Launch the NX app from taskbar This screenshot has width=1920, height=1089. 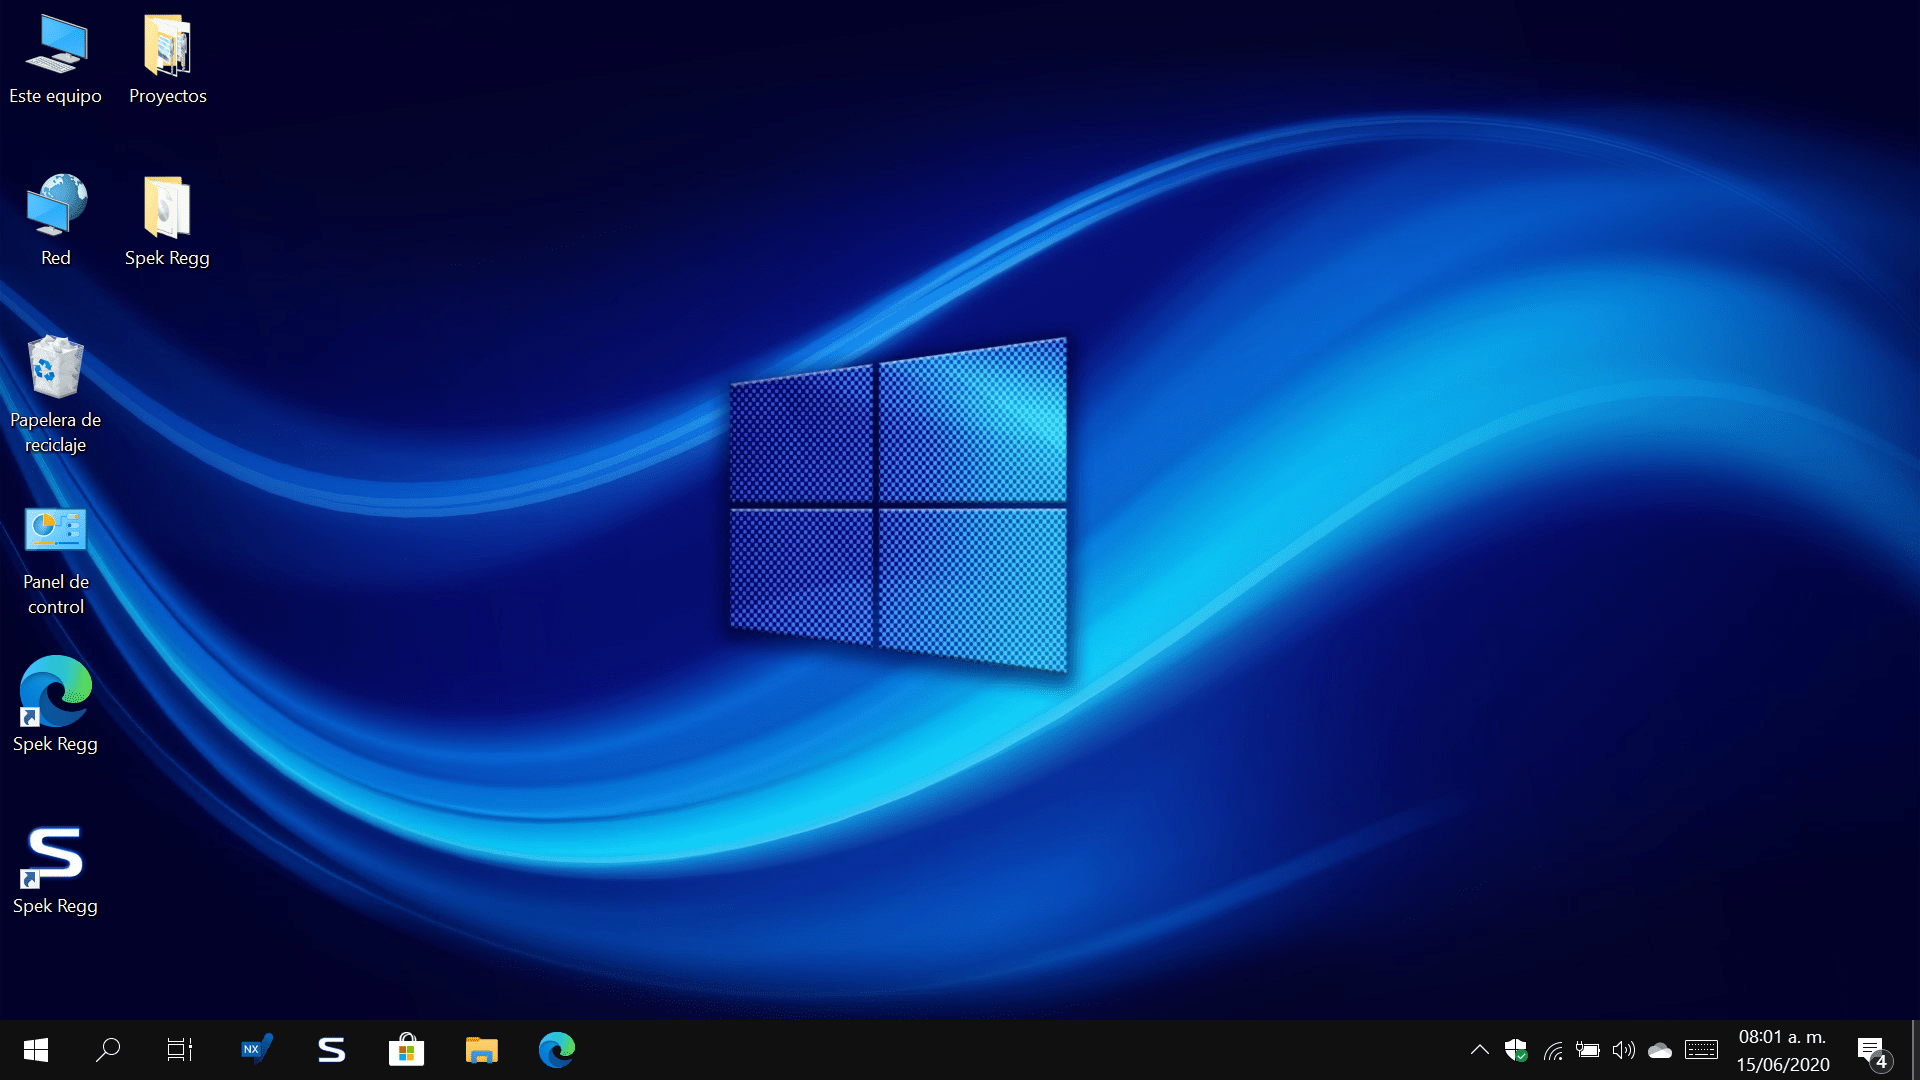[x=256, y=1049]
